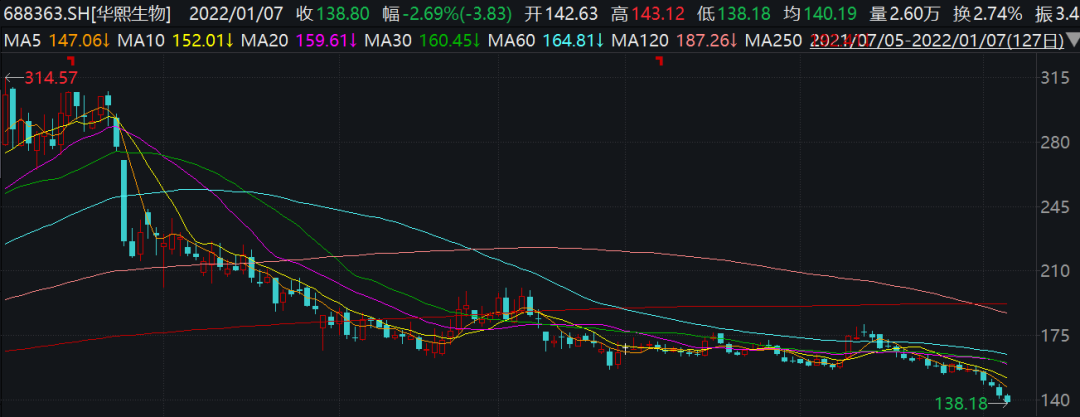Screen dimensions: 1080x417
Task: Click the 315 price axis label
Action: [x=1055, y=78]
